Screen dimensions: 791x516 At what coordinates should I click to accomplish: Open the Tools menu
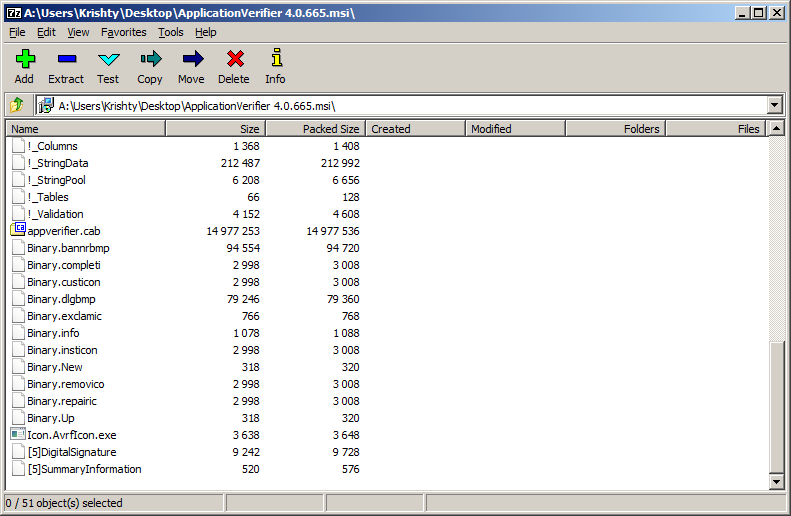(x=171, y=32)
